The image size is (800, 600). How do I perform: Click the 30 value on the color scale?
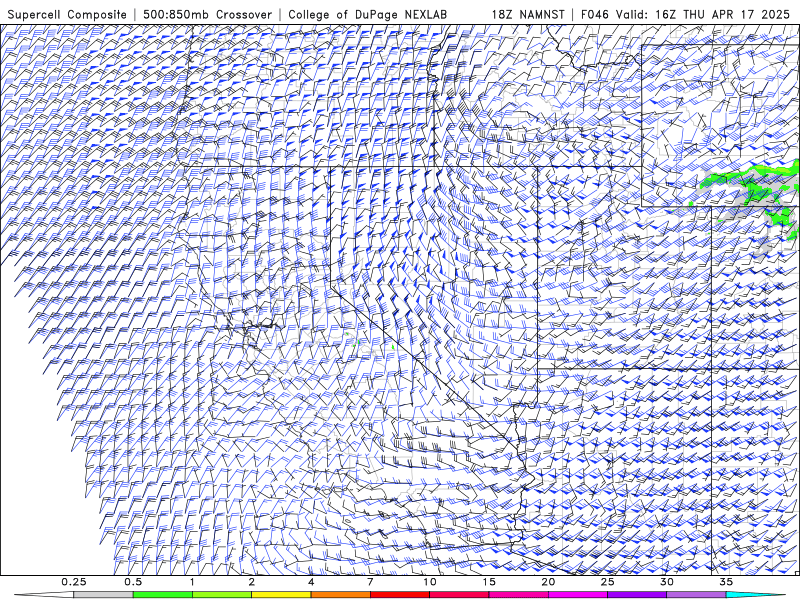[x=666, y=582]
